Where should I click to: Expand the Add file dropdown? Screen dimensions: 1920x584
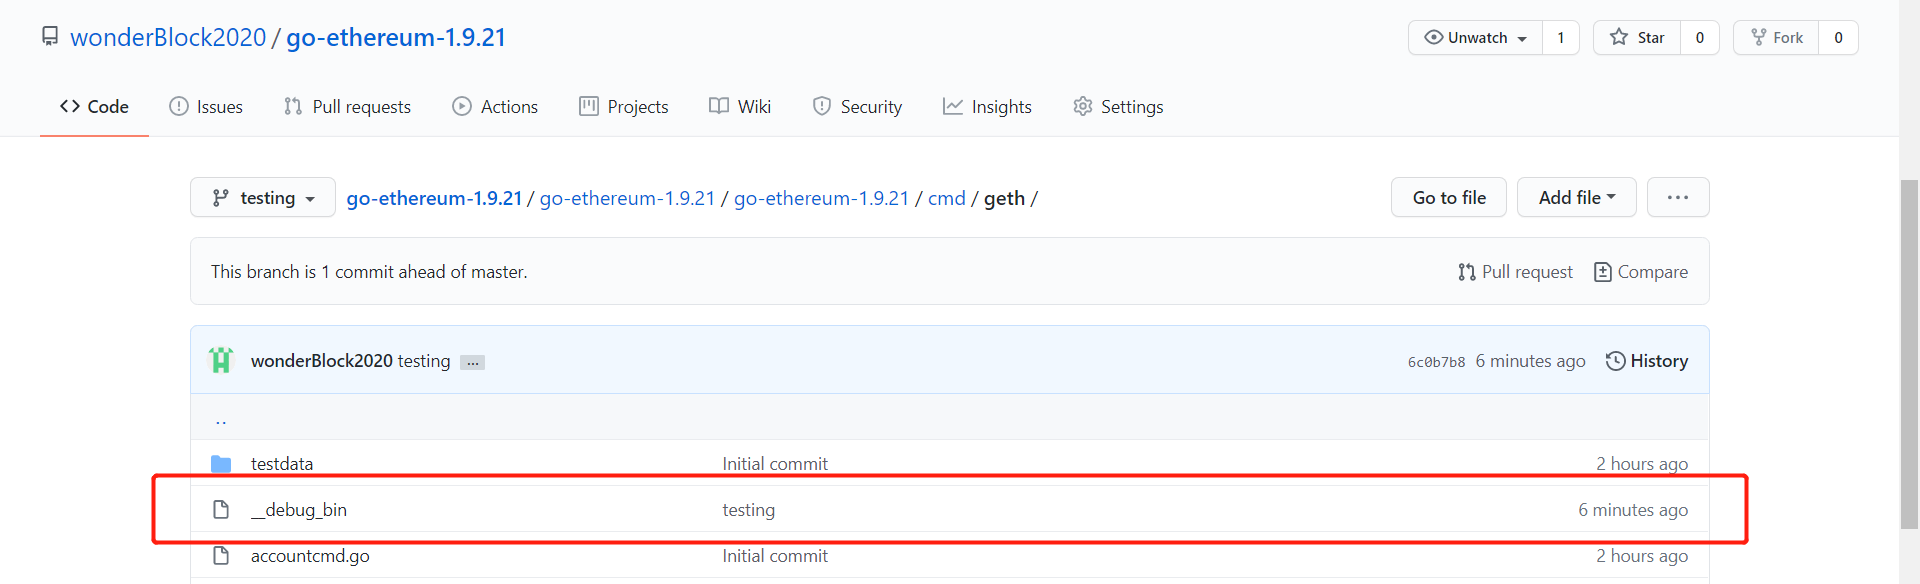pyautogui.click(x=1577, y=198)
